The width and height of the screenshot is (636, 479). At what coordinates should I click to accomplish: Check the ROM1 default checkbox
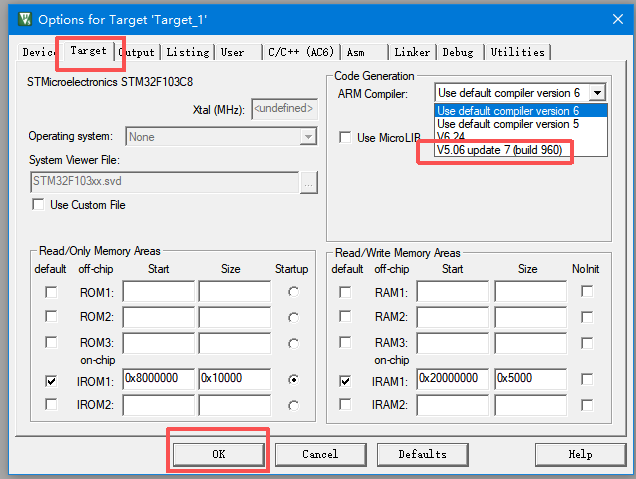tap(51, 292)
